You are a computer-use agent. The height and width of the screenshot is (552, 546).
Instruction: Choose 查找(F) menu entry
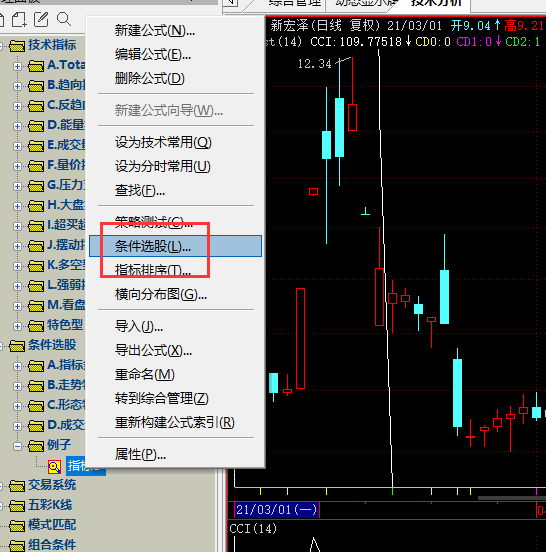click(175, 191)
